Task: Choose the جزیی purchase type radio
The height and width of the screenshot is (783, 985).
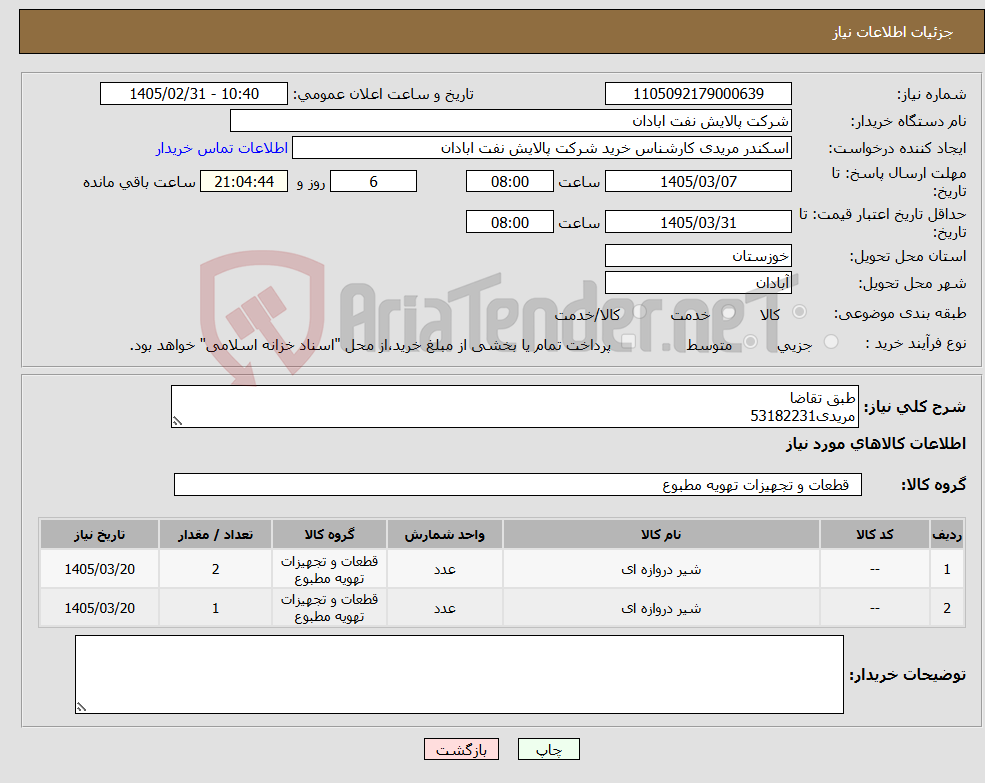Action: [x=831, y=342]
